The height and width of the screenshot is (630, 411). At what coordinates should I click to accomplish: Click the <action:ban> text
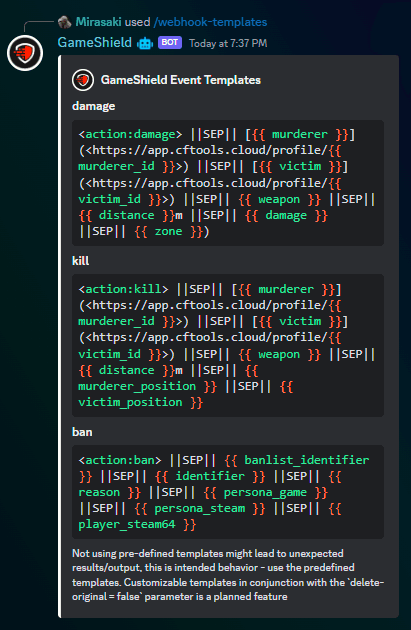(120, 460)
